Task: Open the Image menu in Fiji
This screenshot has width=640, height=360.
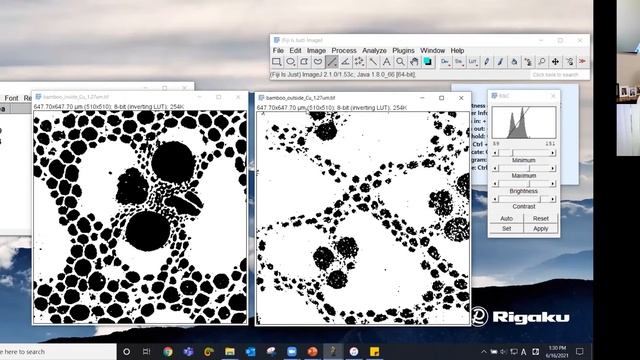Action: click(x=316, y=51)
